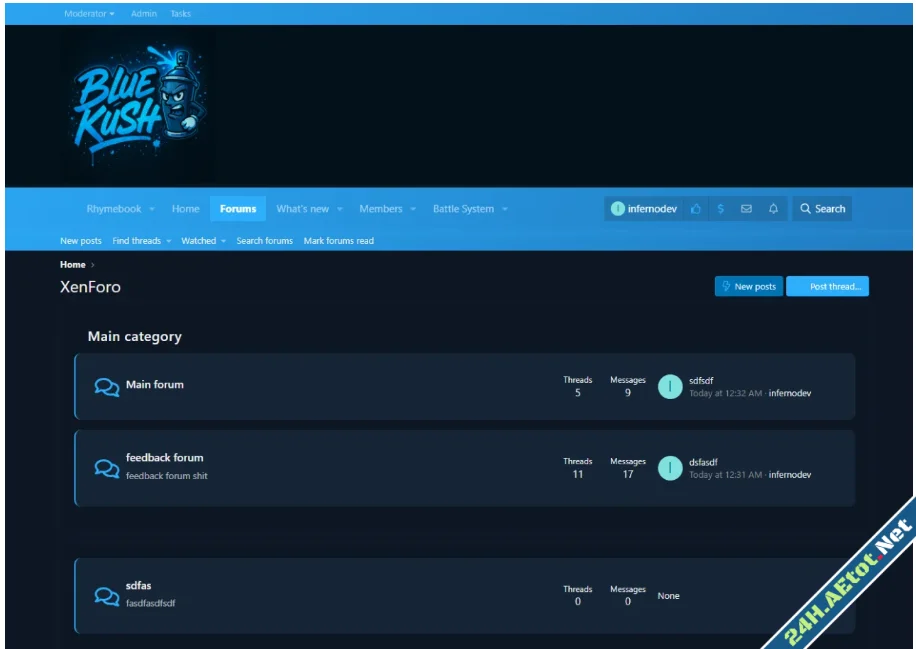Open the Search box in navbar
Viewport: 916px width, 649px height.
[x=822, y=209]
